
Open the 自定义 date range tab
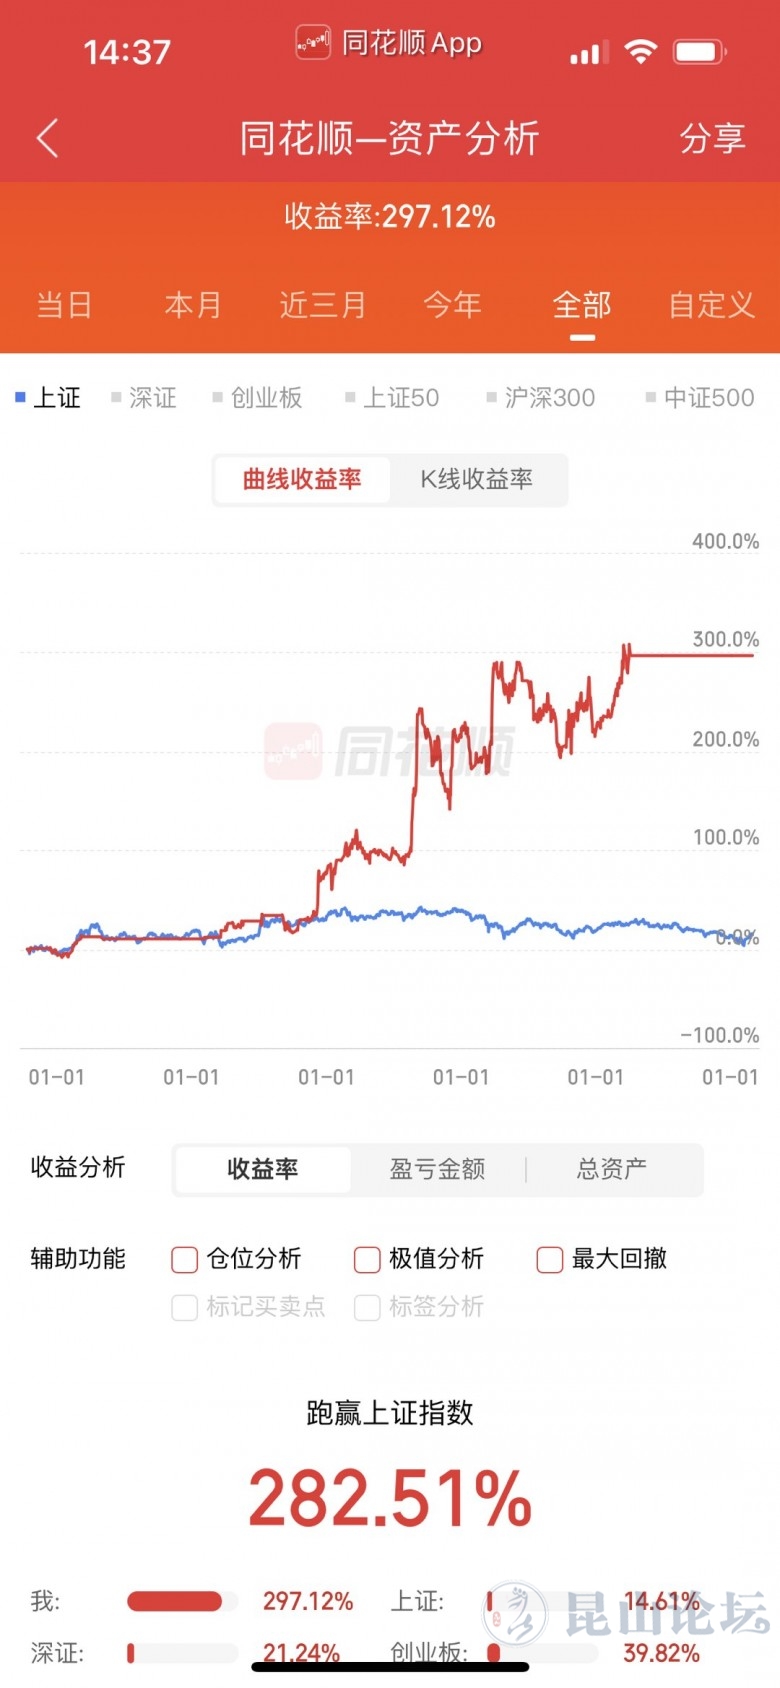point(711,305)
